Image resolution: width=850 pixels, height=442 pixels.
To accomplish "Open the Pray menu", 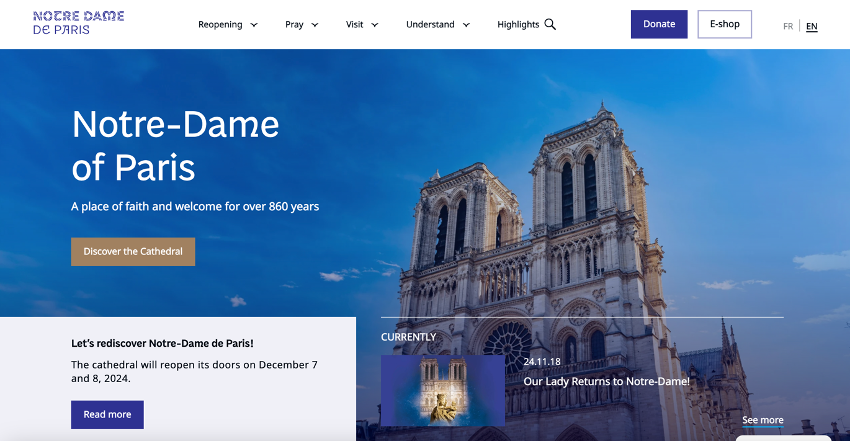I will tap(294, 24).
